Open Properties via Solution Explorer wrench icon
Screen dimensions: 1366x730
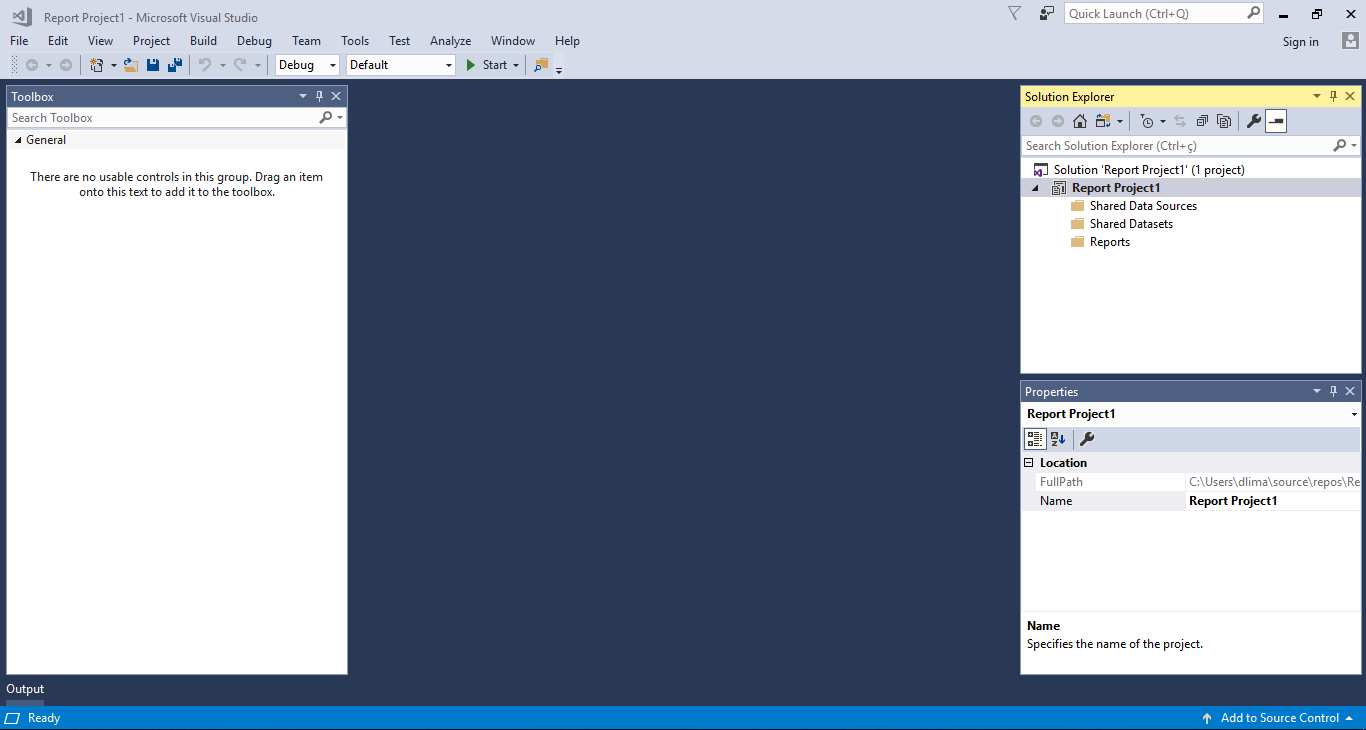(x=1254, y=121)
